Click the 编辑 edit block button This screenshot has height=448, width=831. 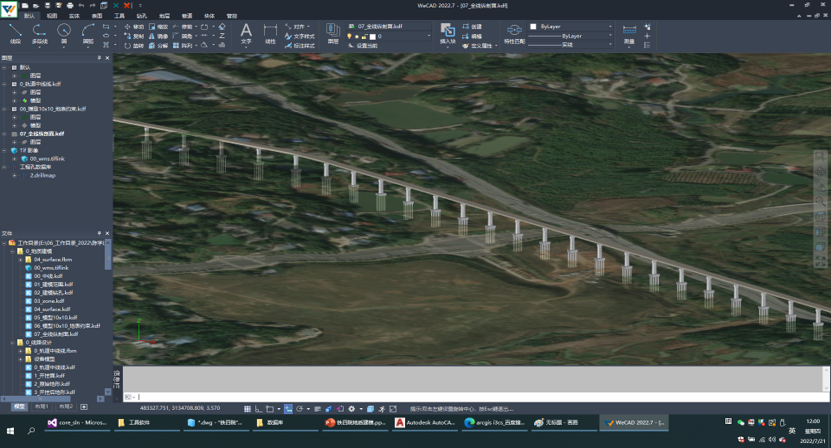click(x=472, y=36)
